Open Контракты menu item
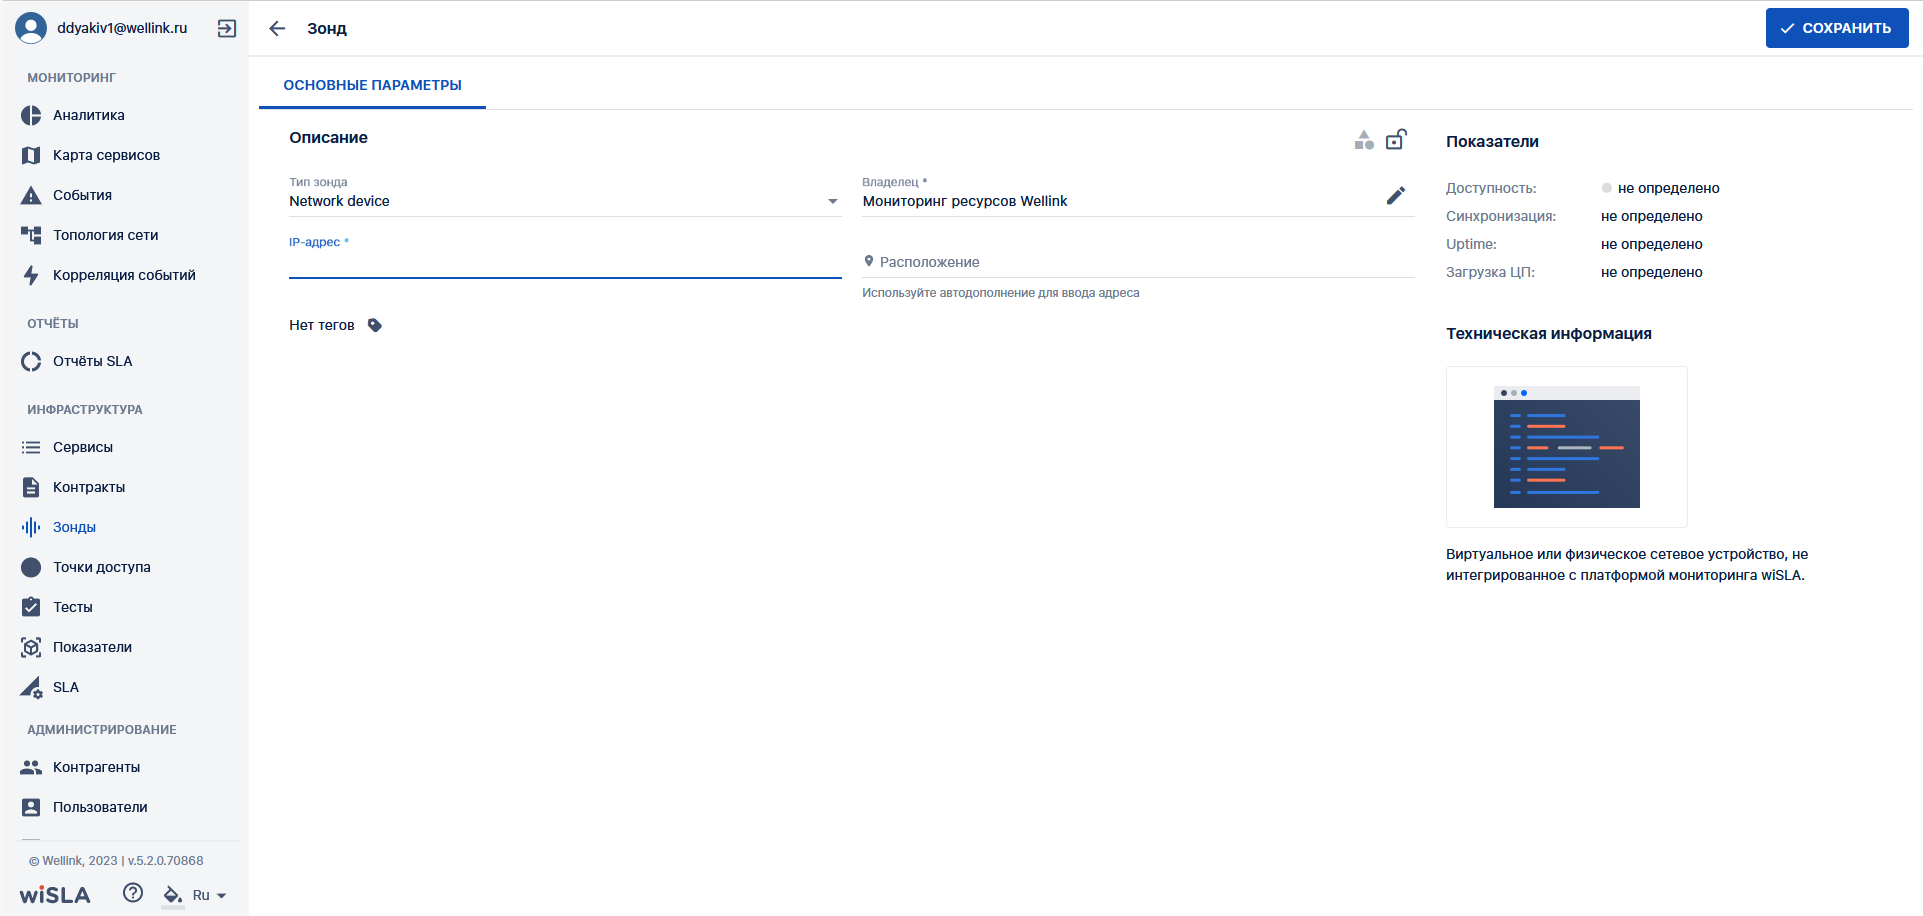1923x916 pixels. coord(89,487)
